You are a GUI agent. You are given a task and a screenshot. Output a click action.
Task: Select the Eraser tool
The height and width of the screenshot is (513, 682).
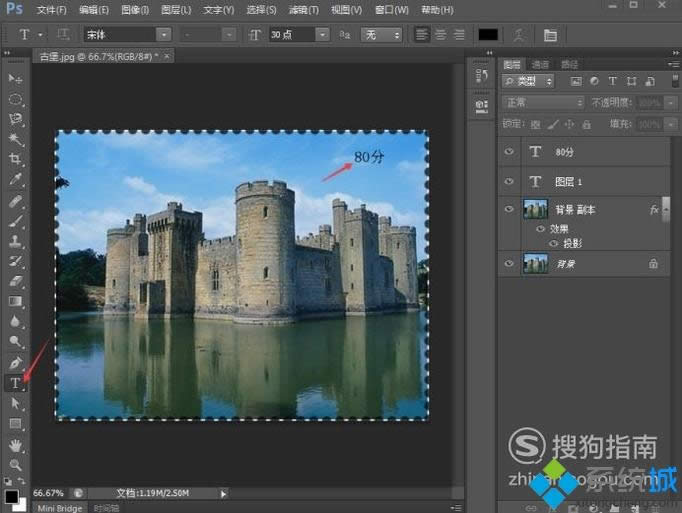tap(15, 281)
